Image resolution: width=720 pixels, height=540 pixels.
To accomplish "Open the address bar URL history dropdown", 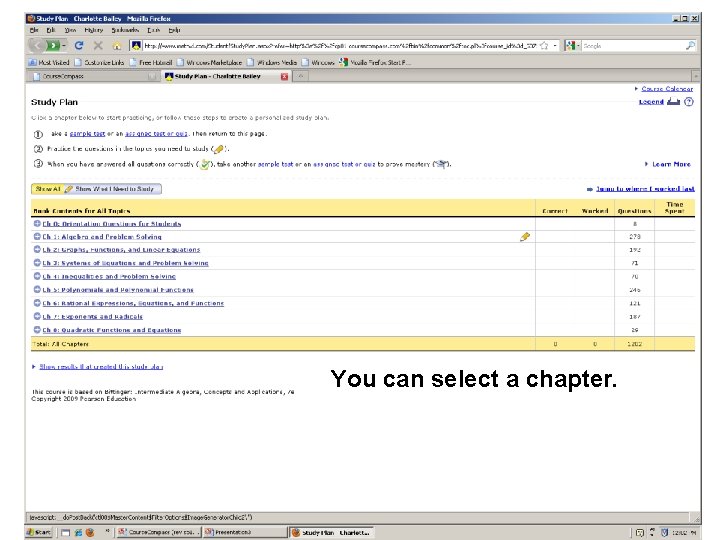I will (x=555, y=45).
